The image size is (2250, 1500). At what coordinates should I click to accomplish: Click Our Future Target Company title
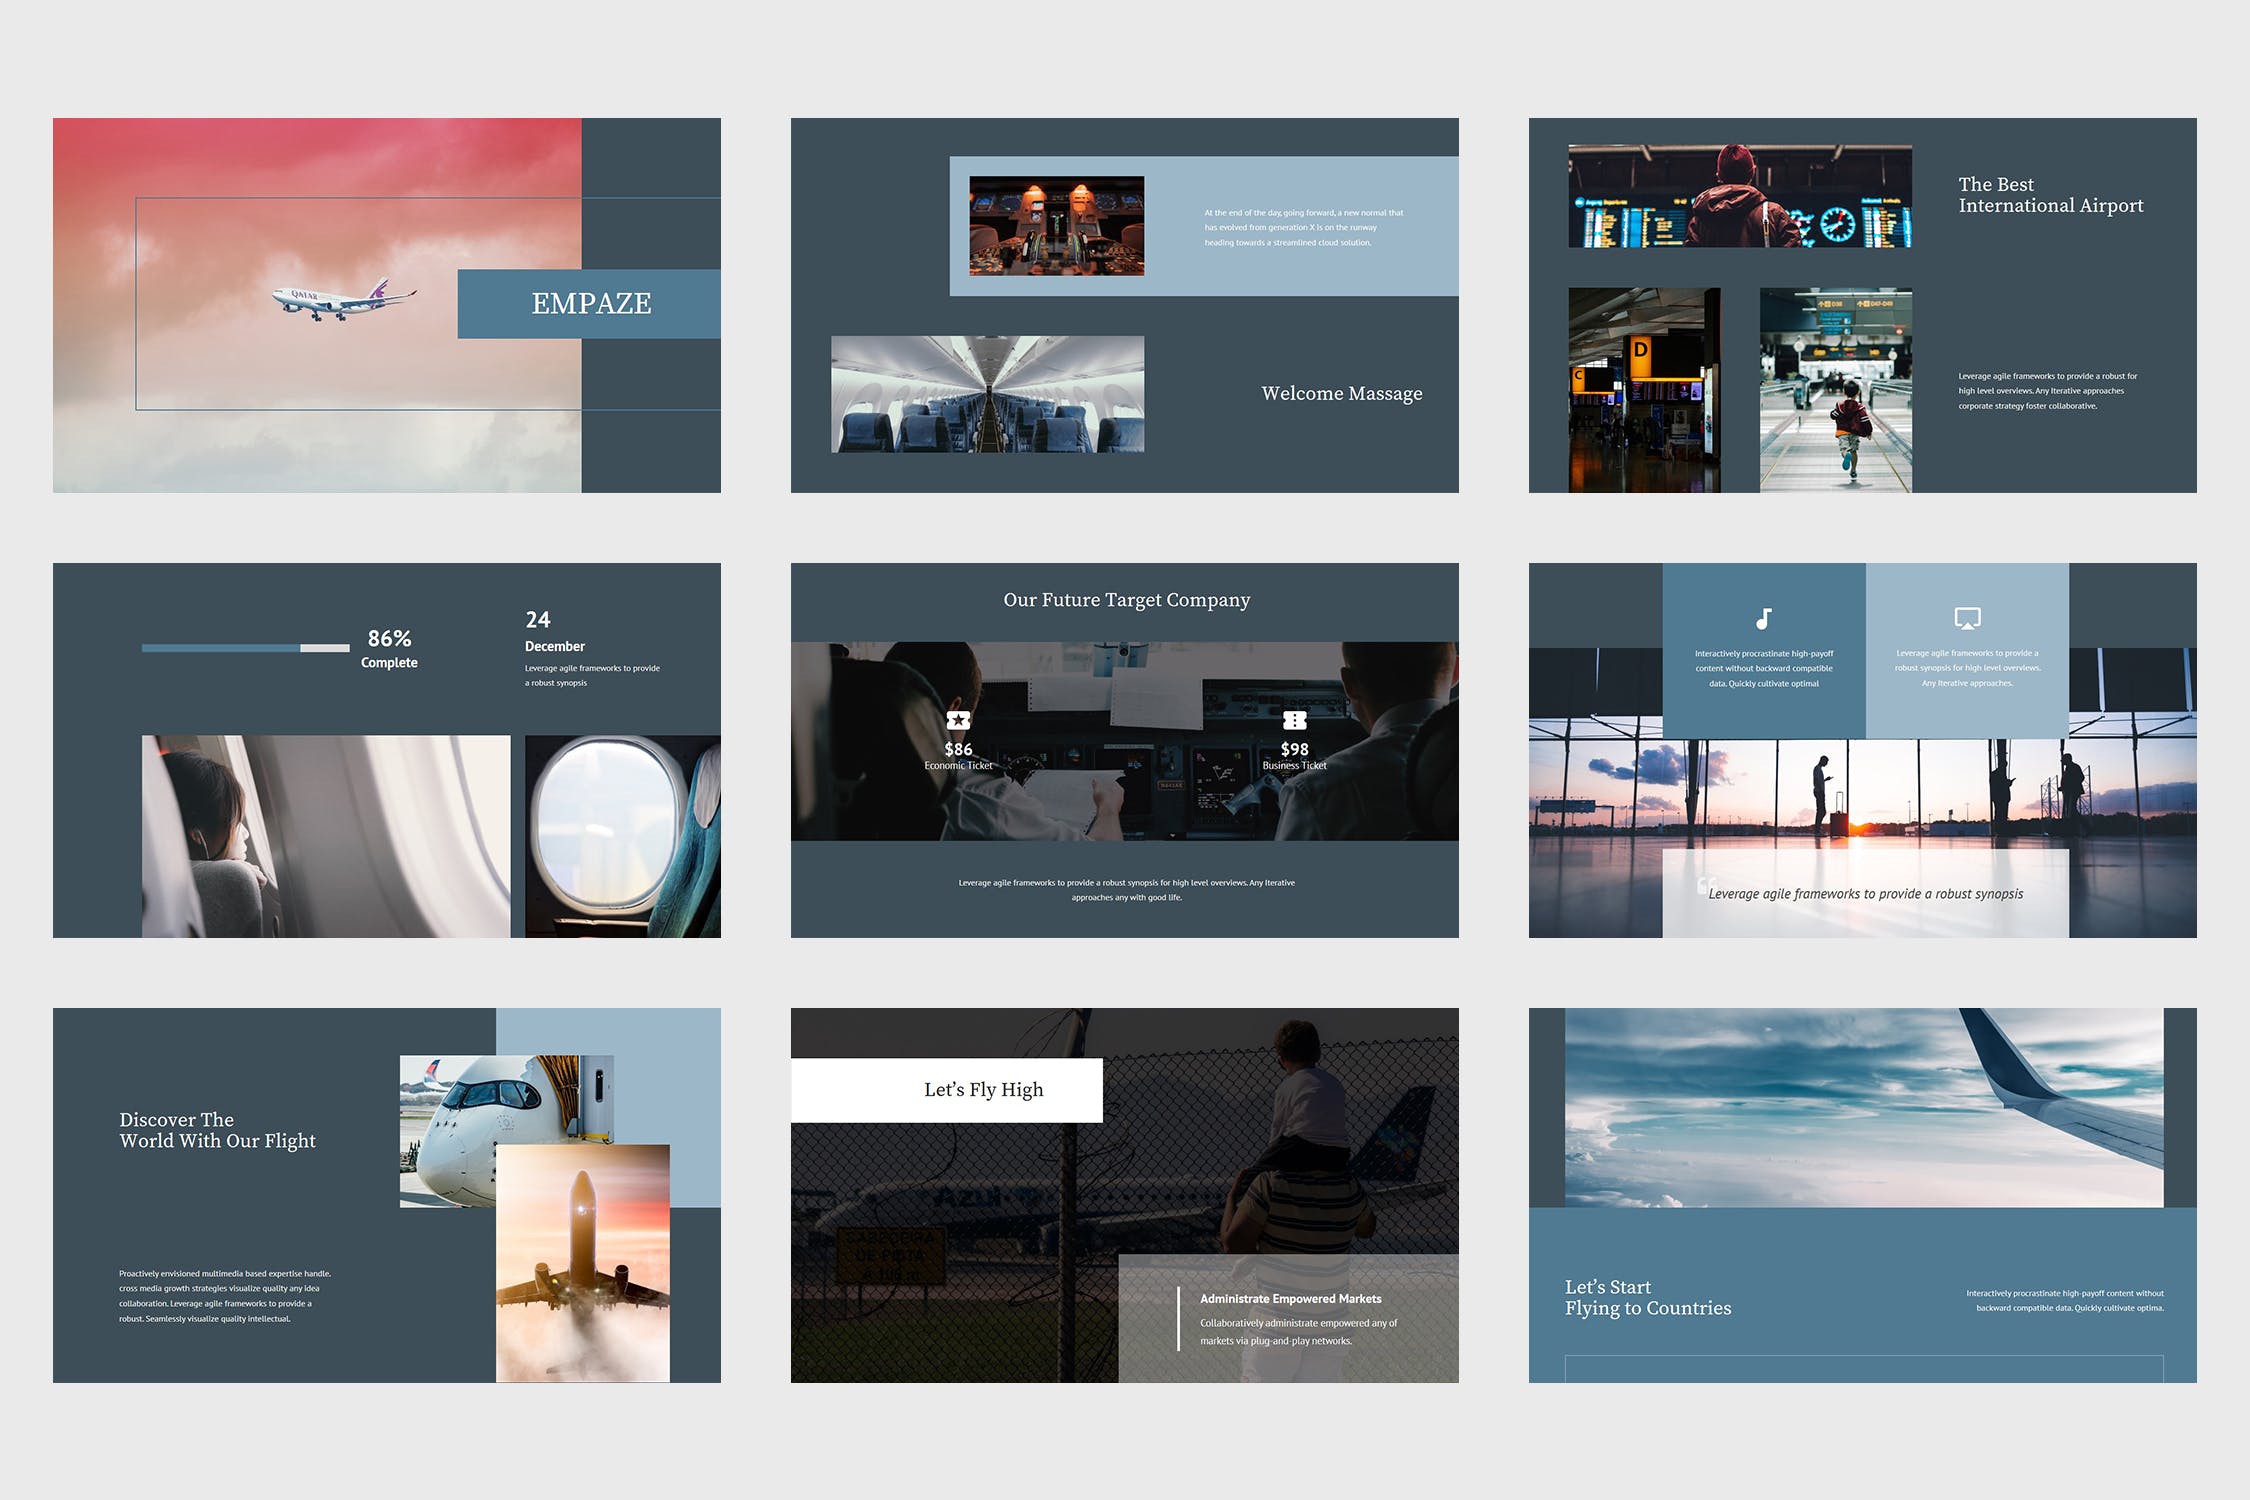[1126, 600]
